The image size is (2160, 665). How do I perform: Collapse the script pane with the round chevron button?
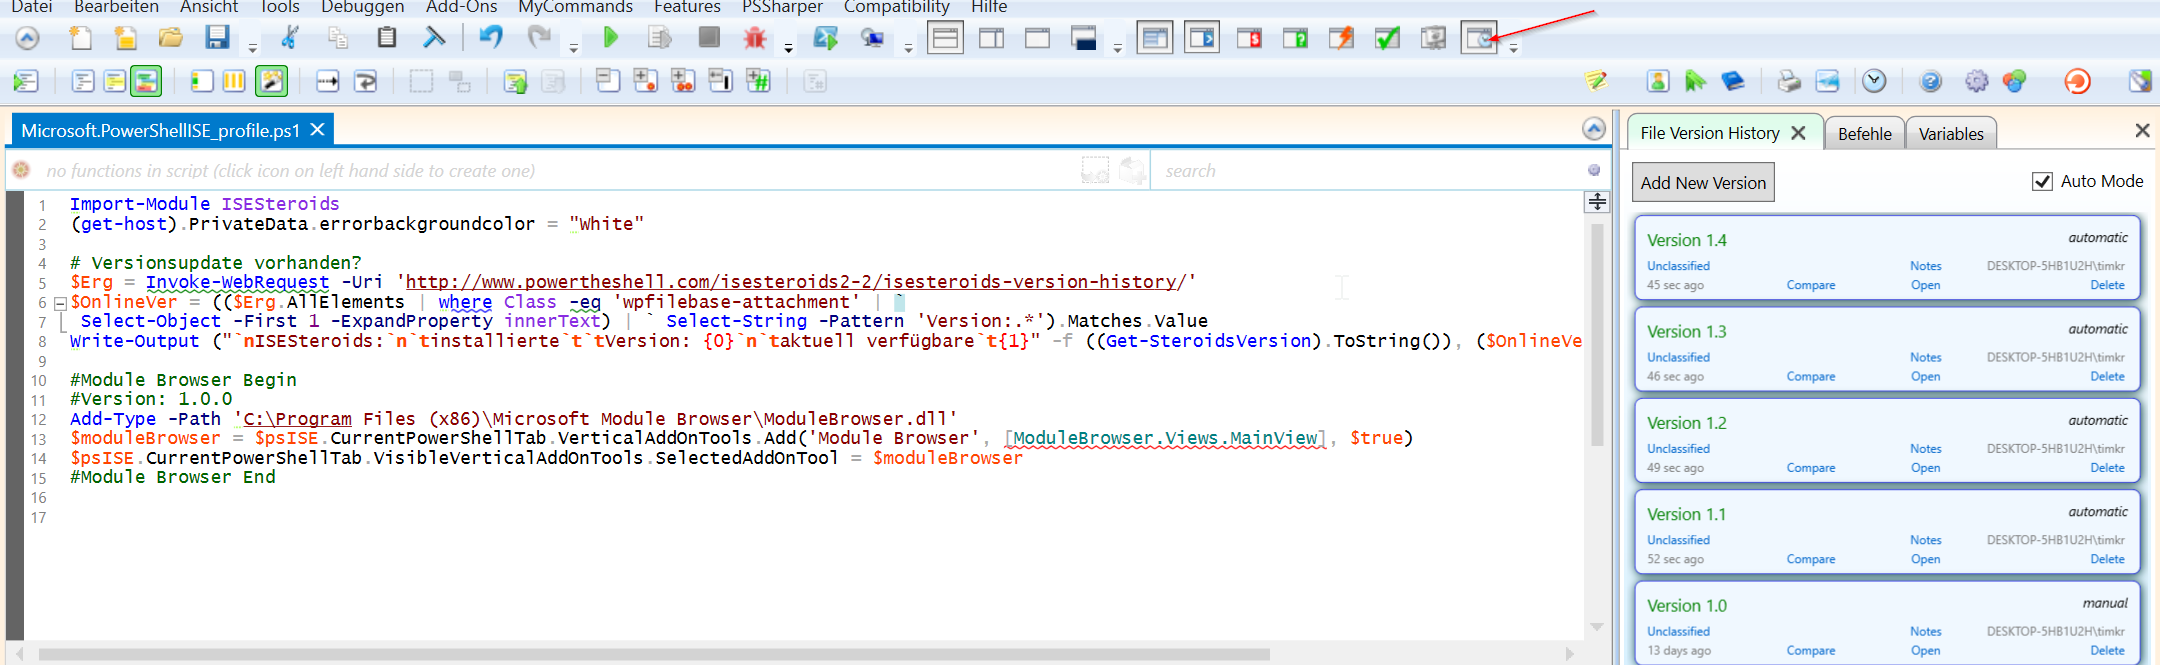[x=1594, y=129]
